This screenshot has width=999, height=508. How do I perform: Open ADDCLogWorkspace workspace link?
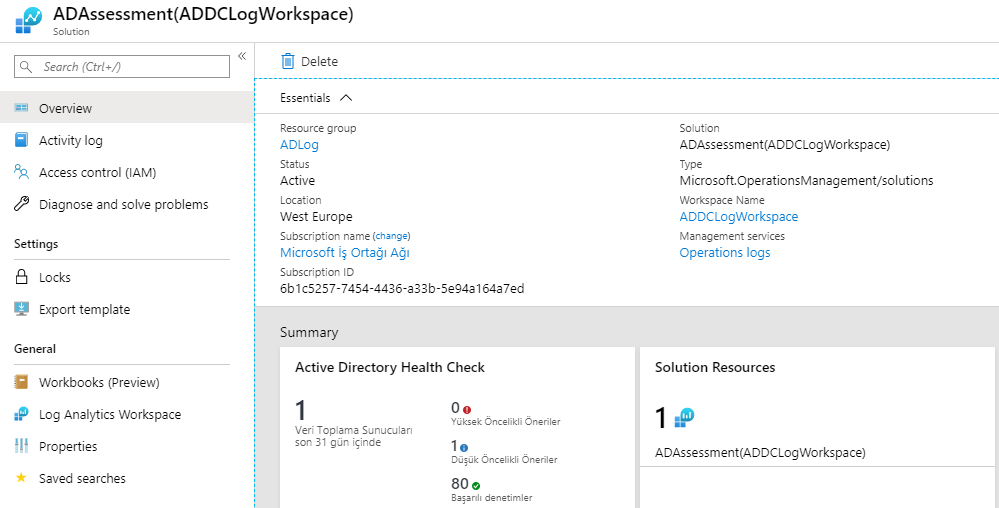point(738,217)
